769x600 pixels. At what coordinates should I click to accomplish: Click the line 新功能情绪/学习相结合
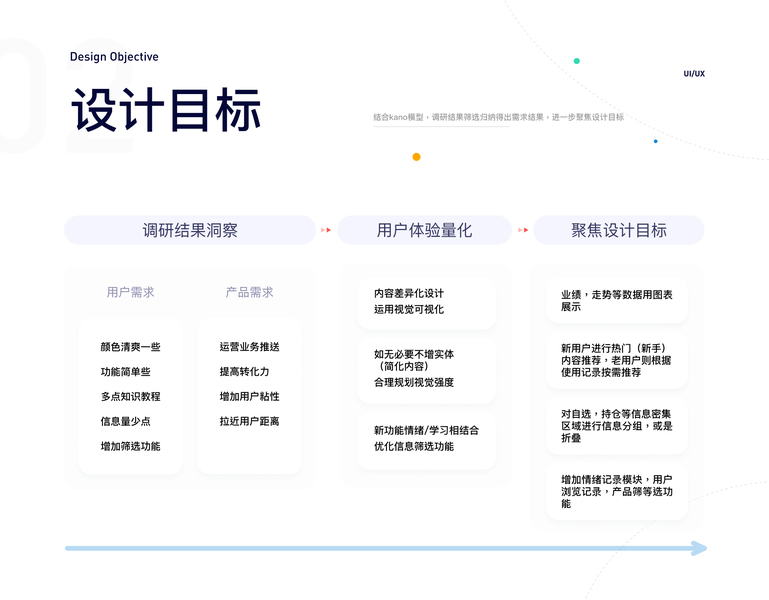pyautogui.click(x=426, y=430)
